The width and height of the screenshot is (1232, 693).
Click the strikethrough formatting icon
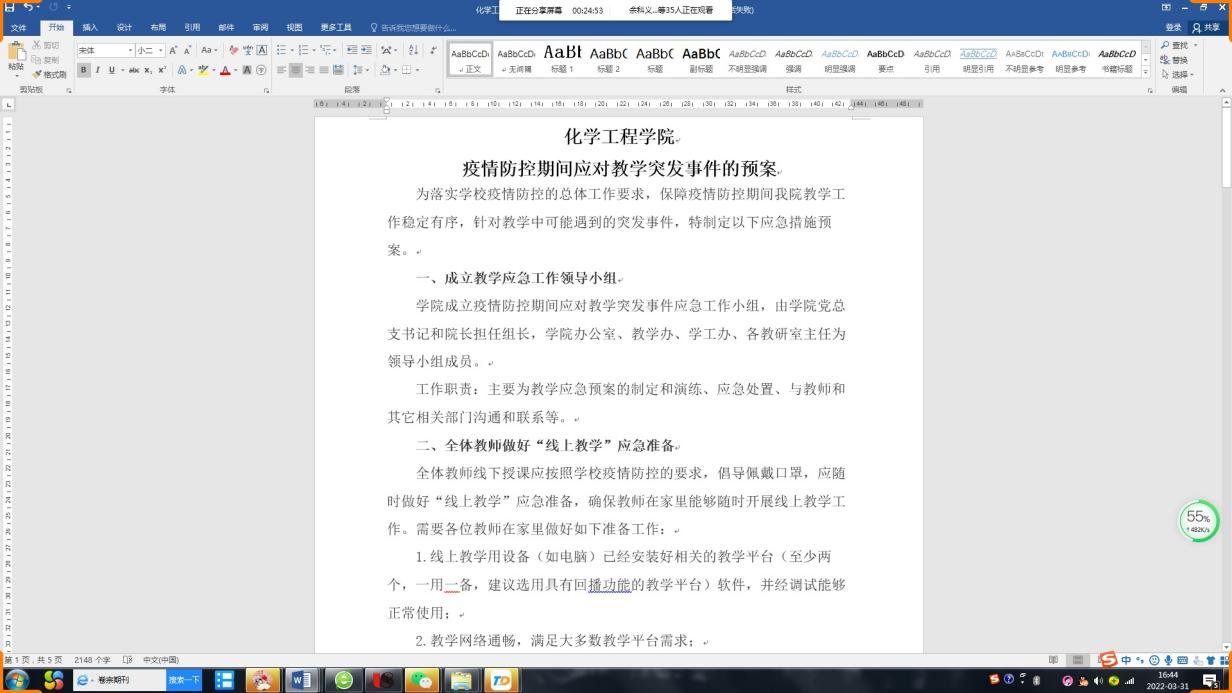coord(135,70)
